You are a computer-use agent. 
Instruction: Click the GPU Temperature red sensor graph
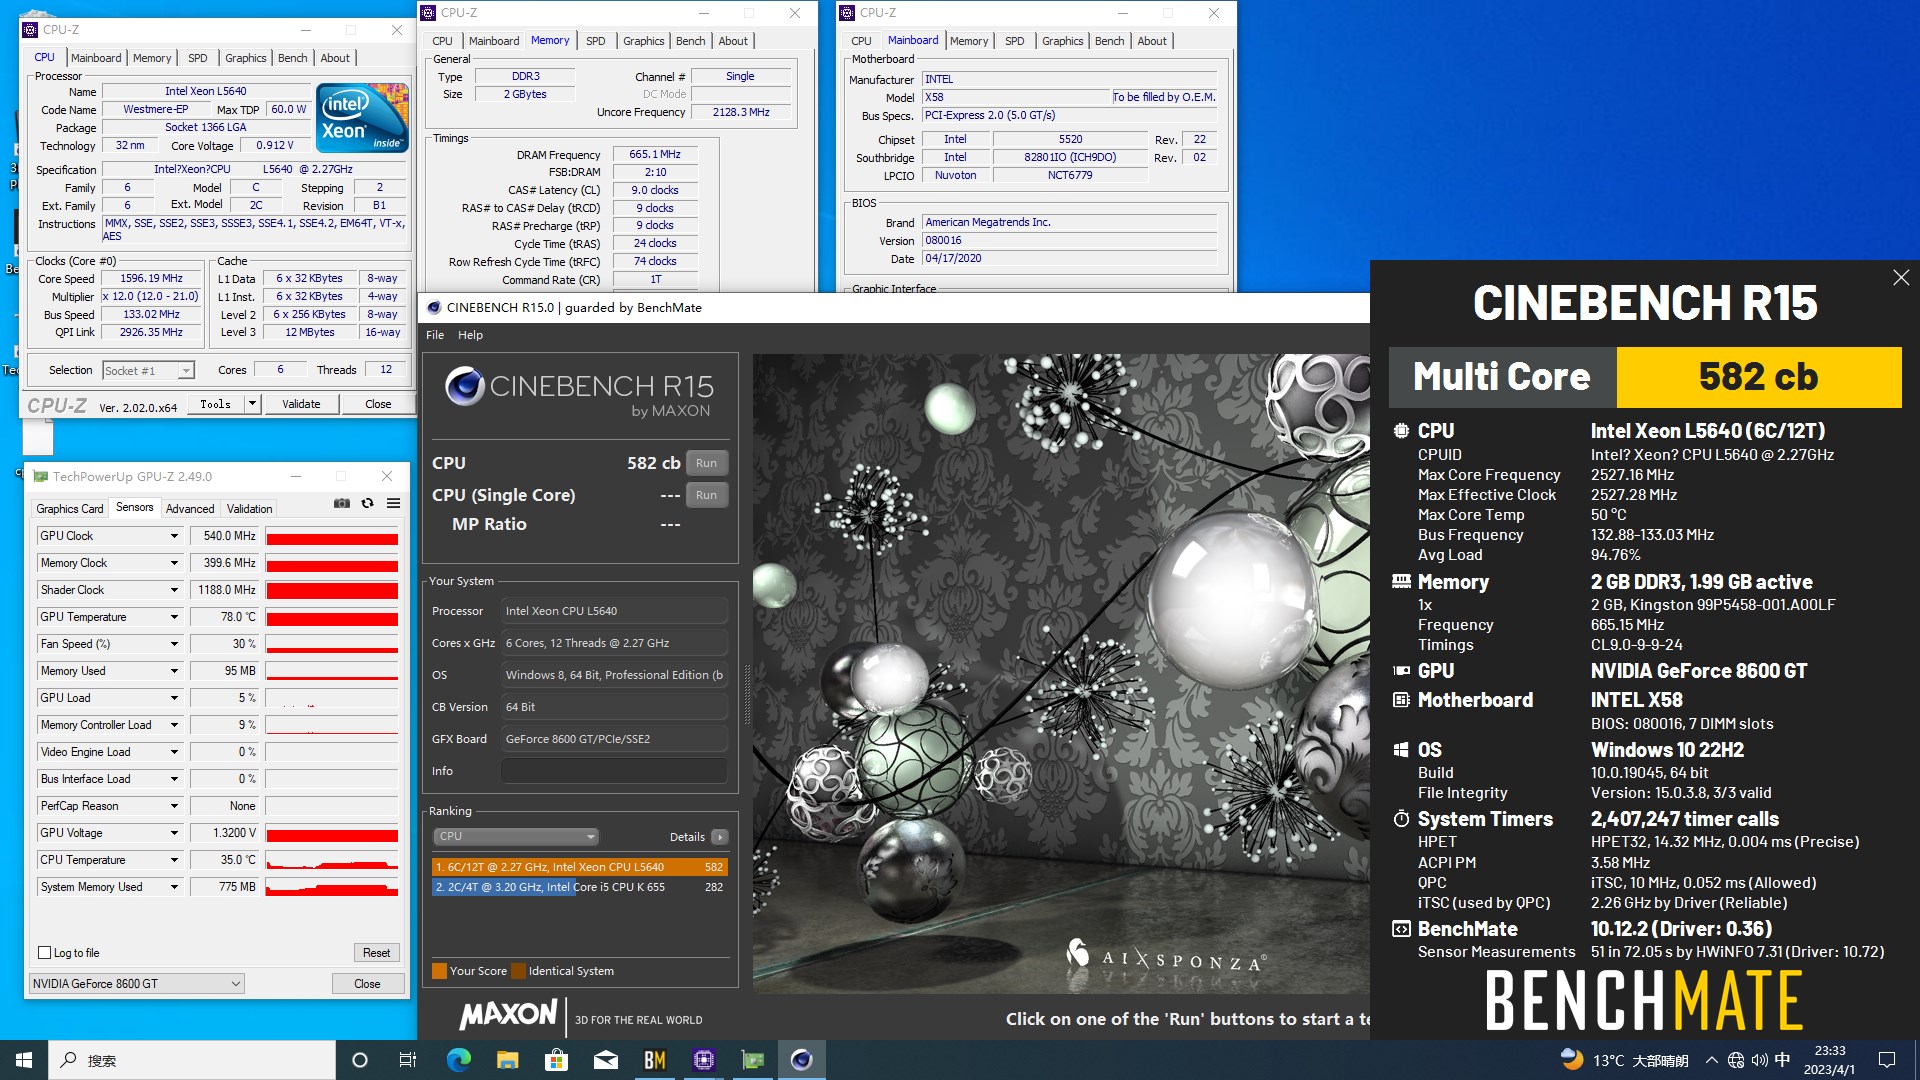(x=332, y=617)
